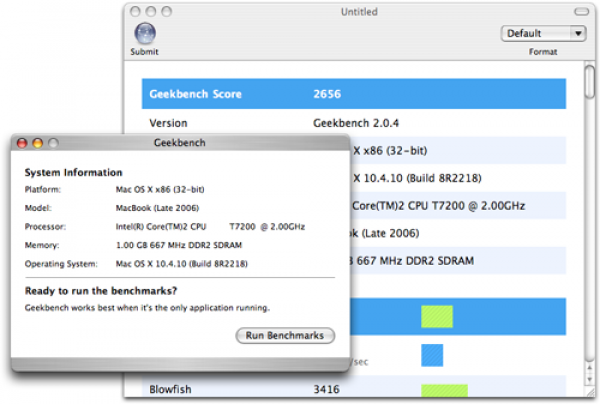Open the Default format dropdown
This screenshot has width=600, height=404.
[543, 34]
